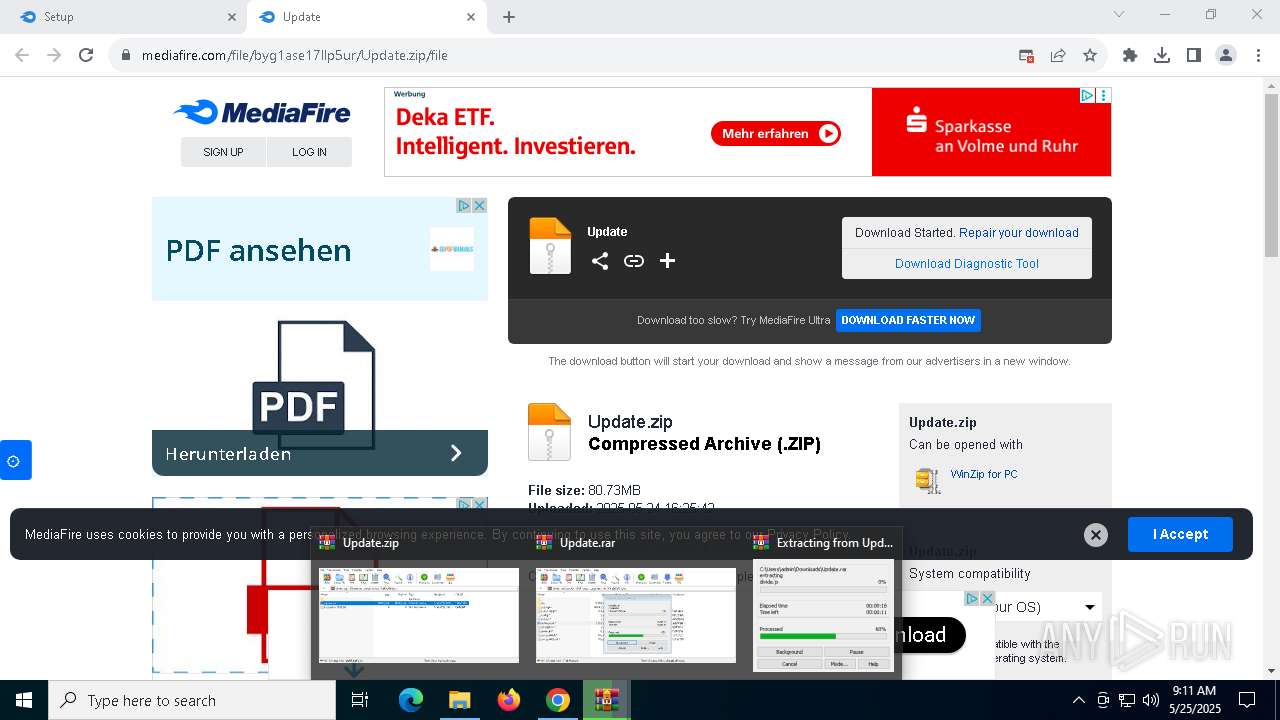
Task: Click WinZip for PC link
Action: click(984, 474)
